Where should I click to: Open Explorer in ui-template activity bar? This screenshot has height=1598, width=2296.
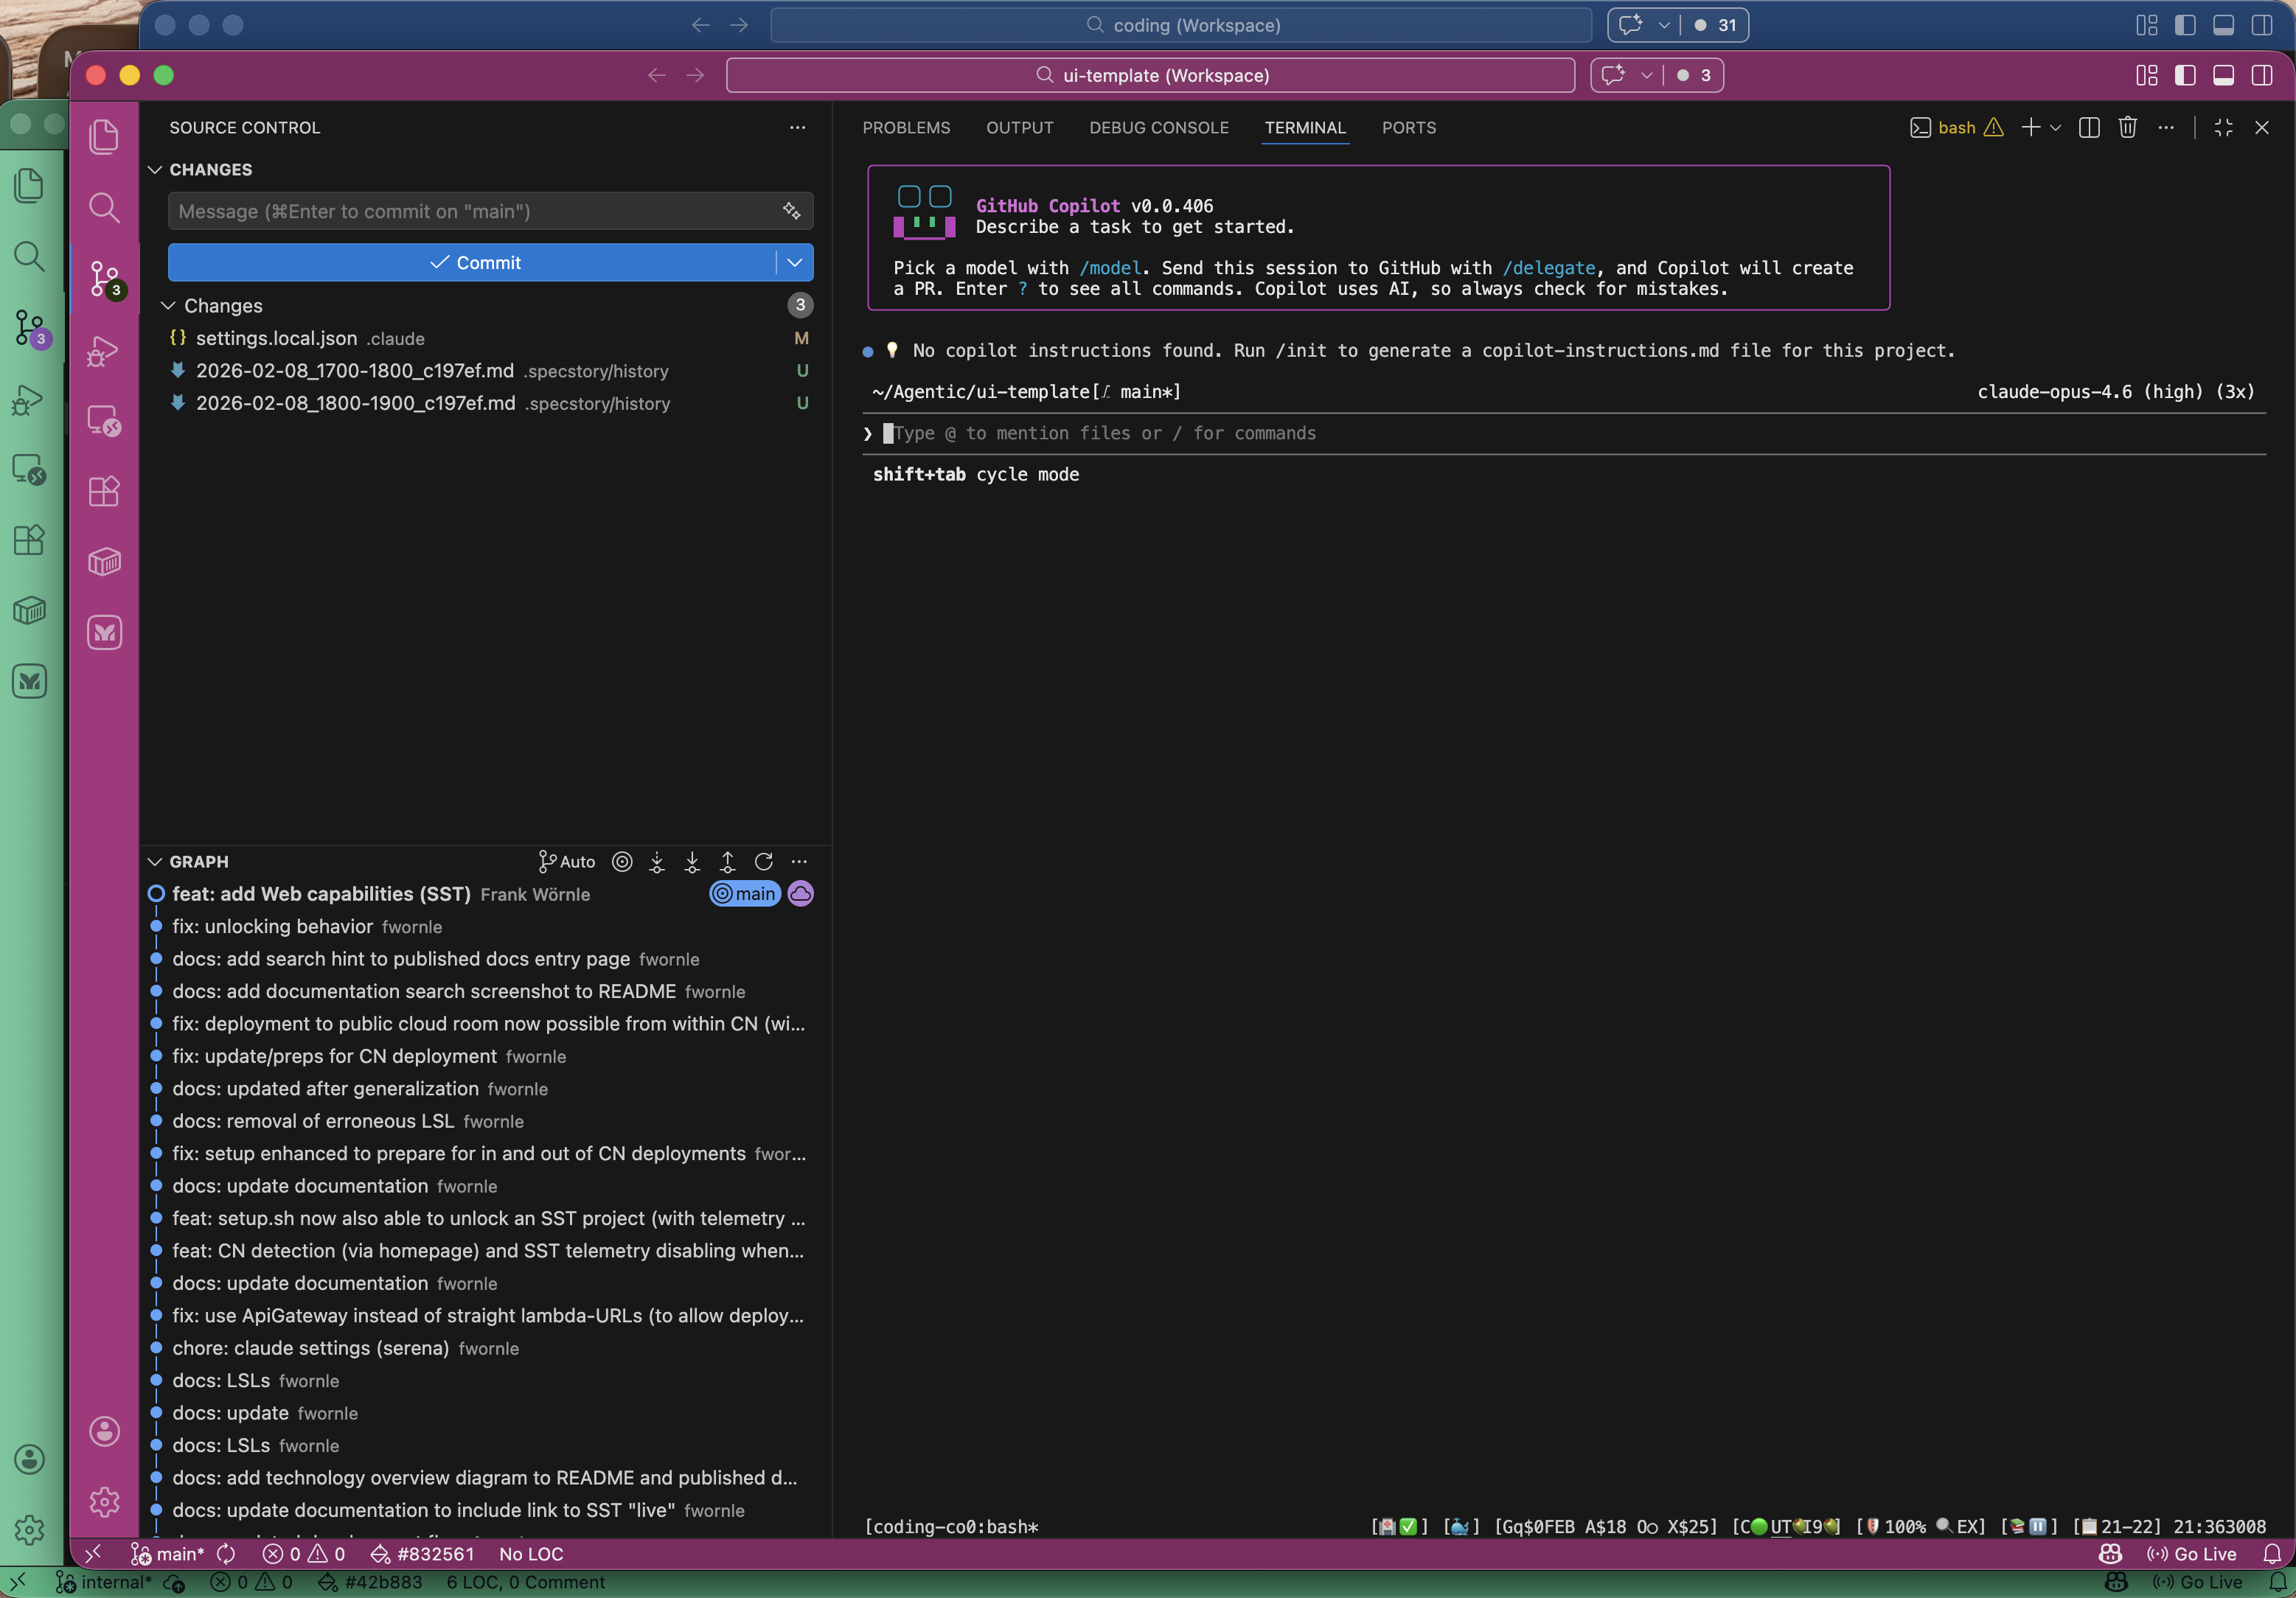(104, 136)
